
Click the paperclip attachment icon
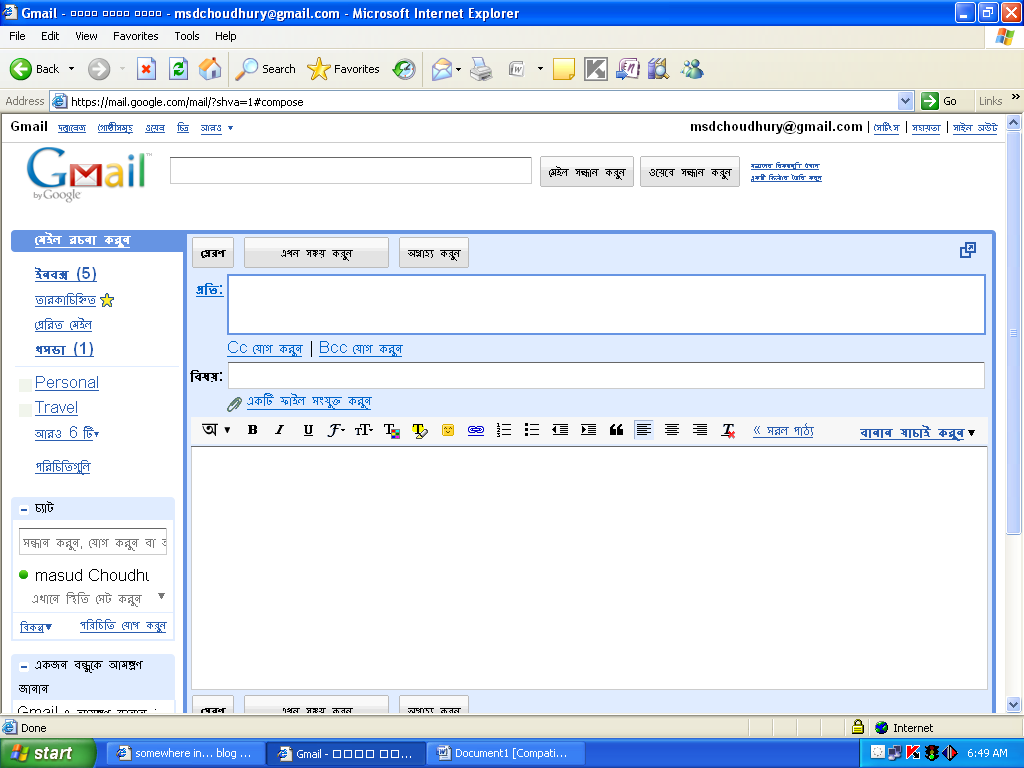tap(234, 404)
